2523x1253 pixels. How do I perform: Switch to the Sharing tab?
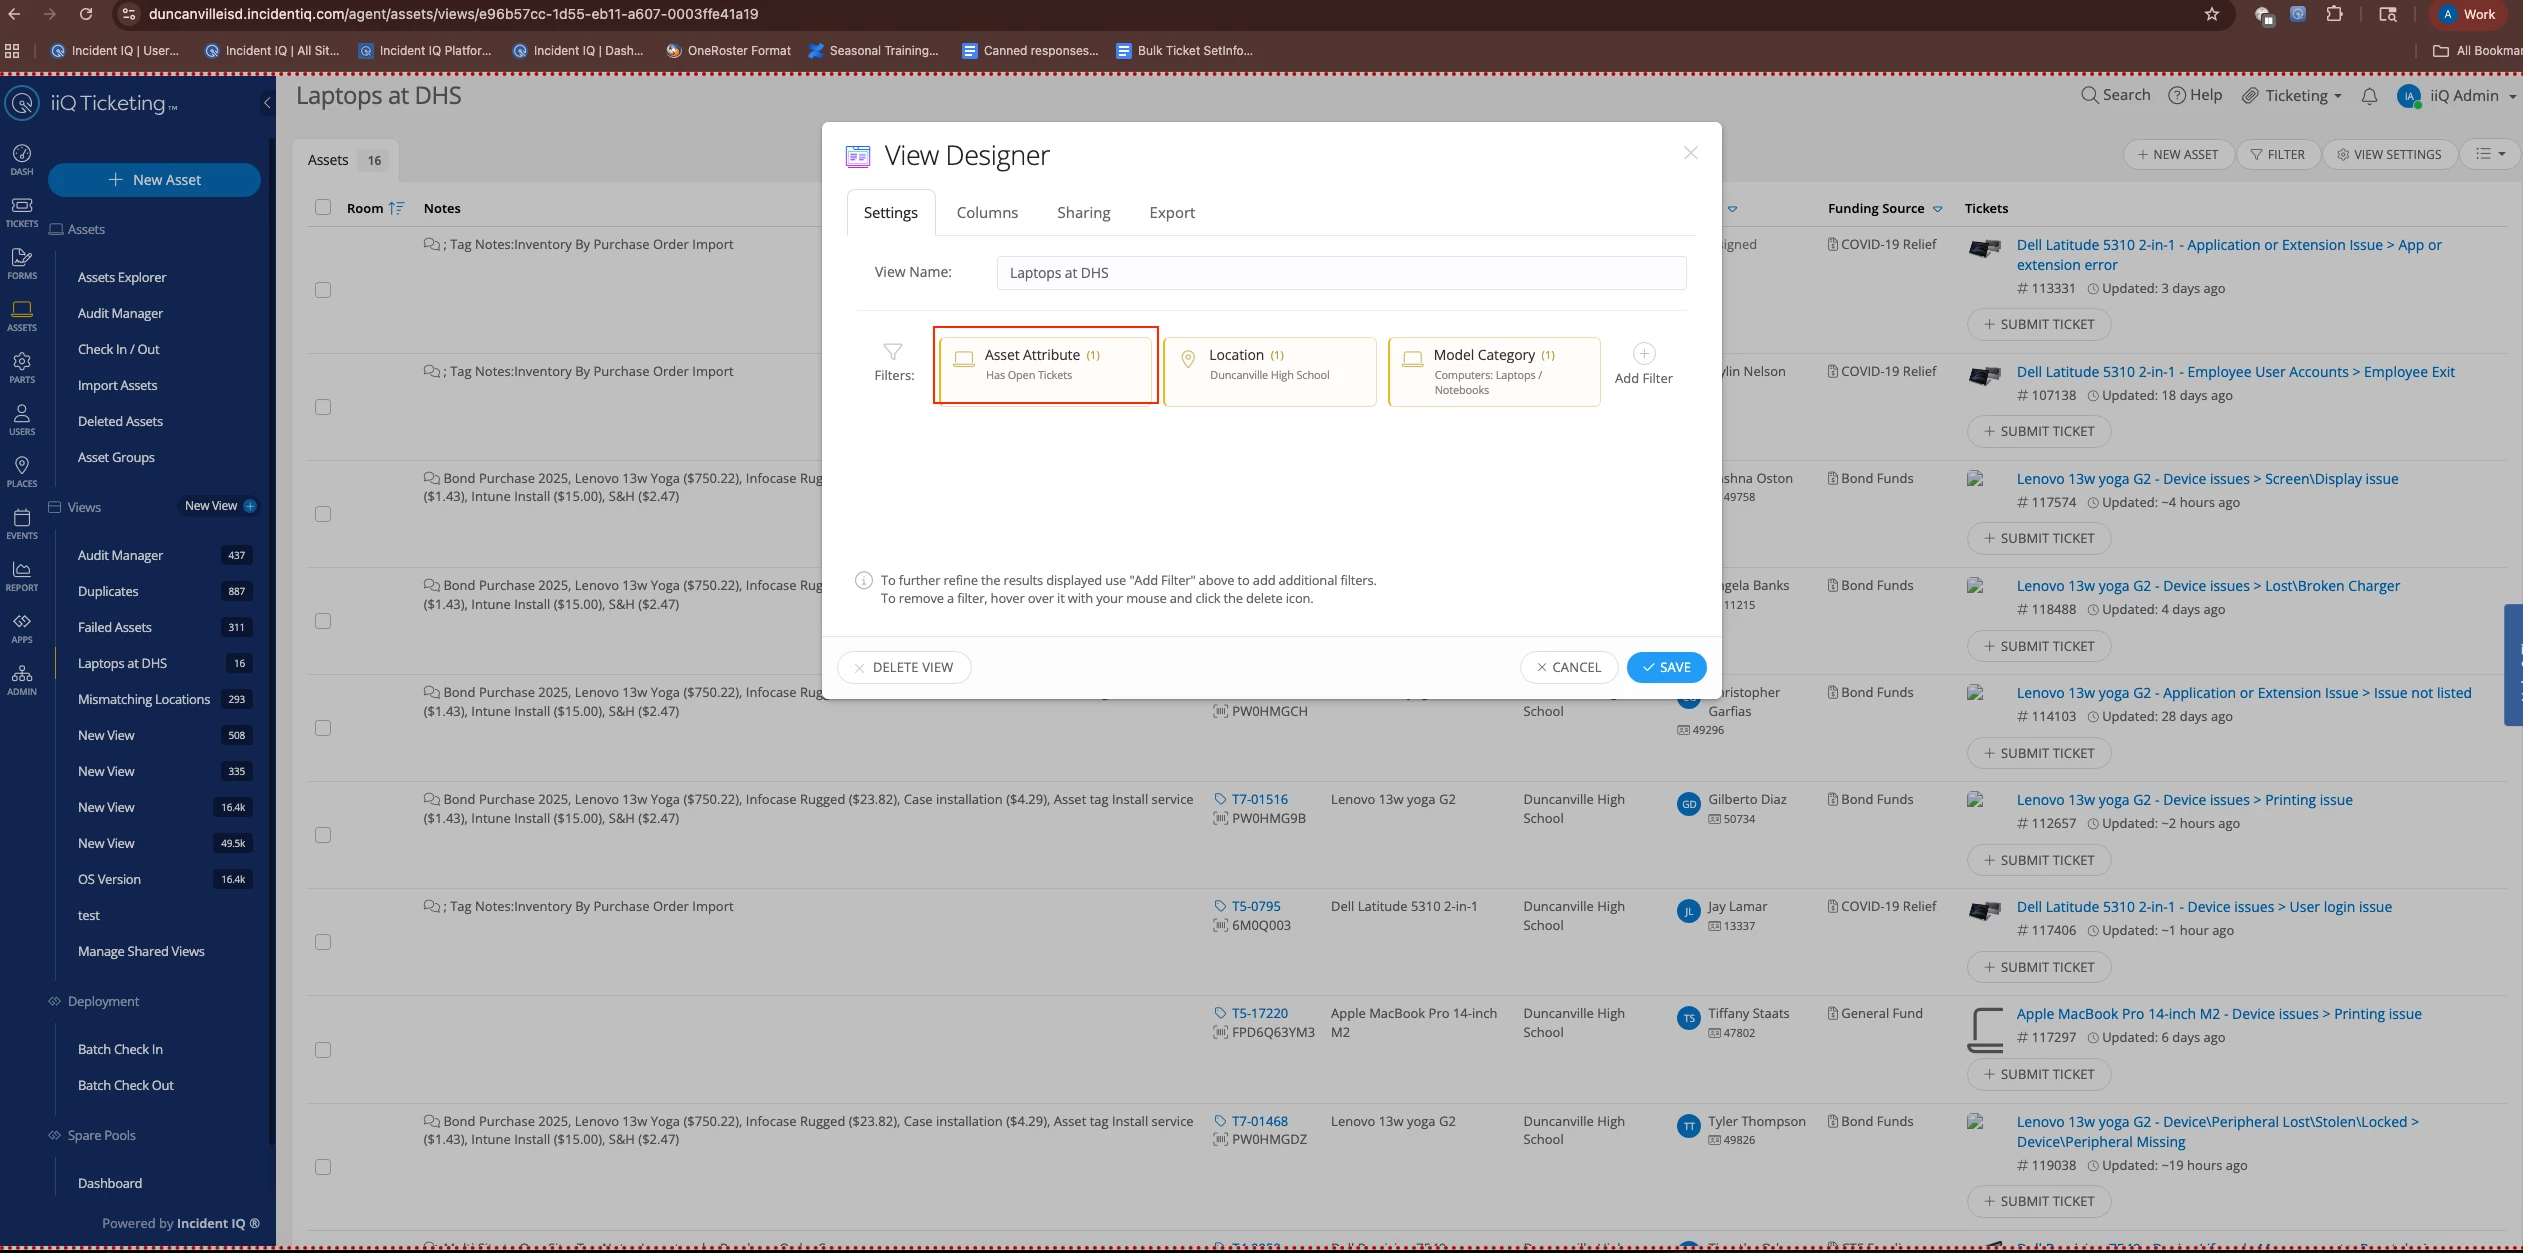coord(1083,212)
